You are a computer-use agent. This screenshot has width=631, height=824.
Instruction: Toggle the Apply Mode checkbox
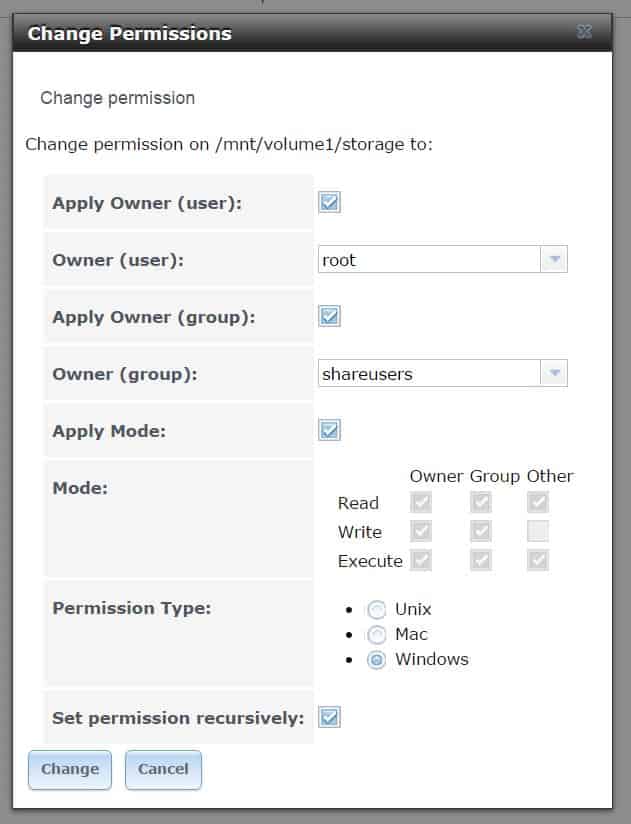click(x=329, y=431)
